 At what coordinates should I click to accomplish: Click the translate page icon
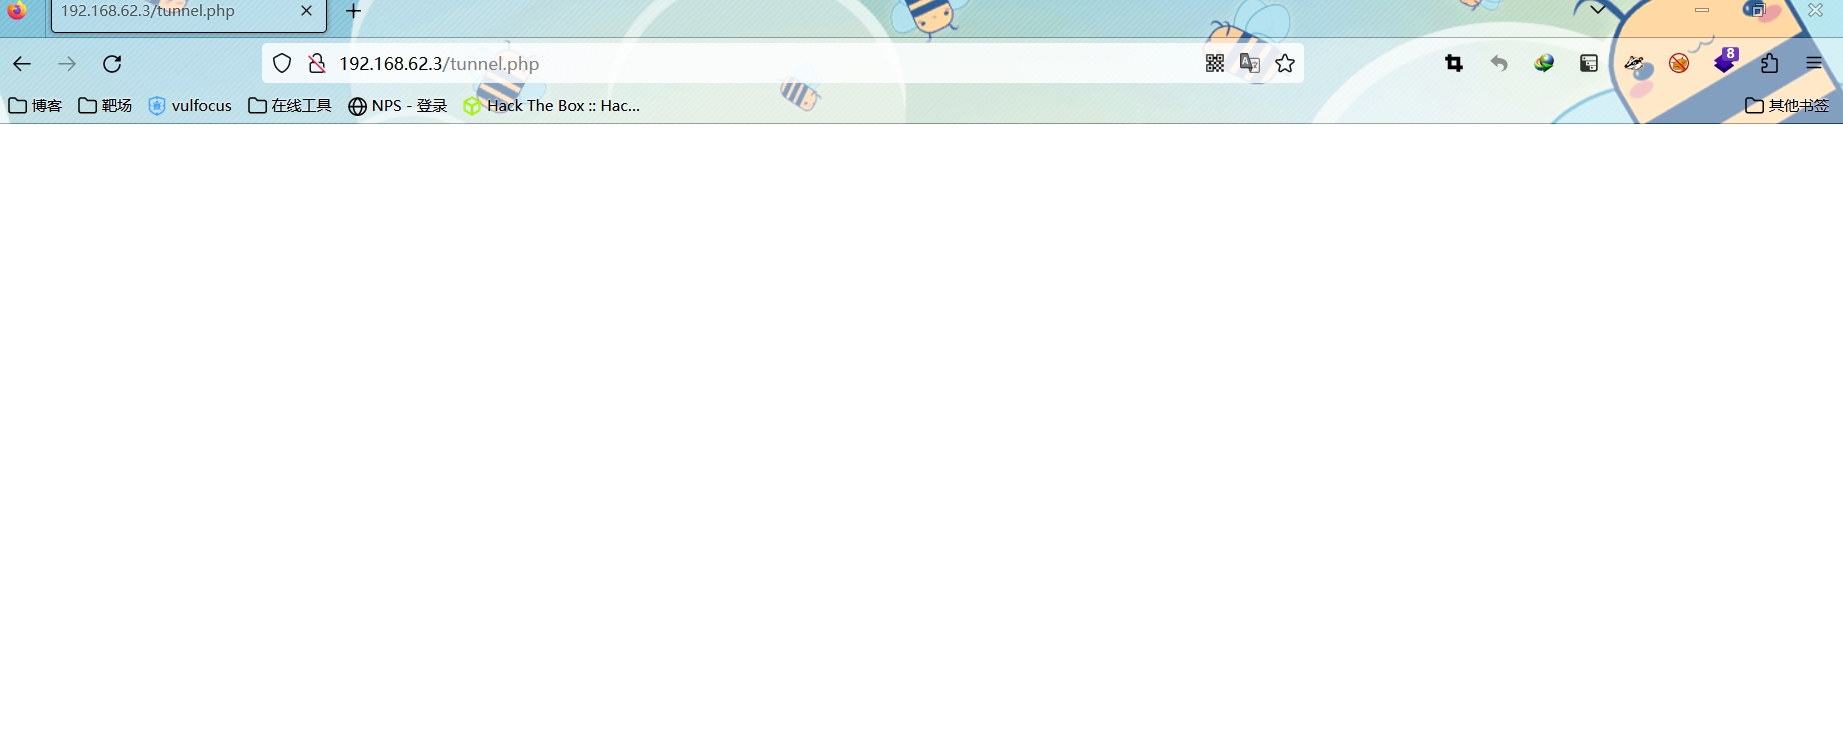coord(1250,64)
